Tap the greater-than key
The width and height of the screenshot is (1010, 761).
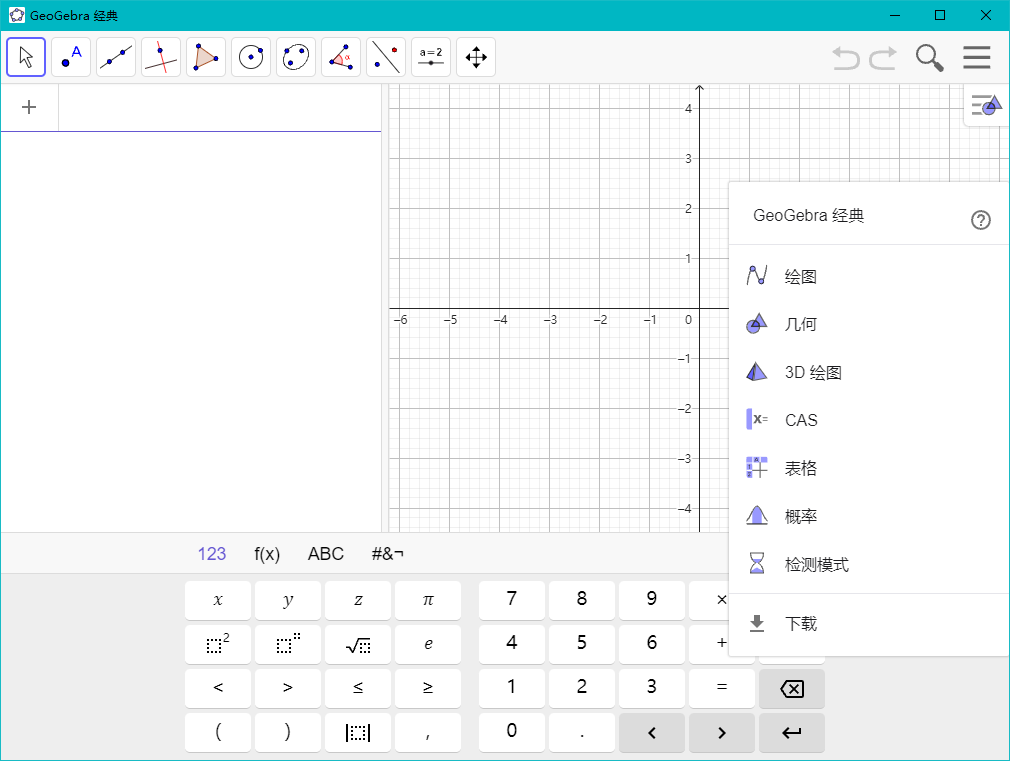coord(288,688)
